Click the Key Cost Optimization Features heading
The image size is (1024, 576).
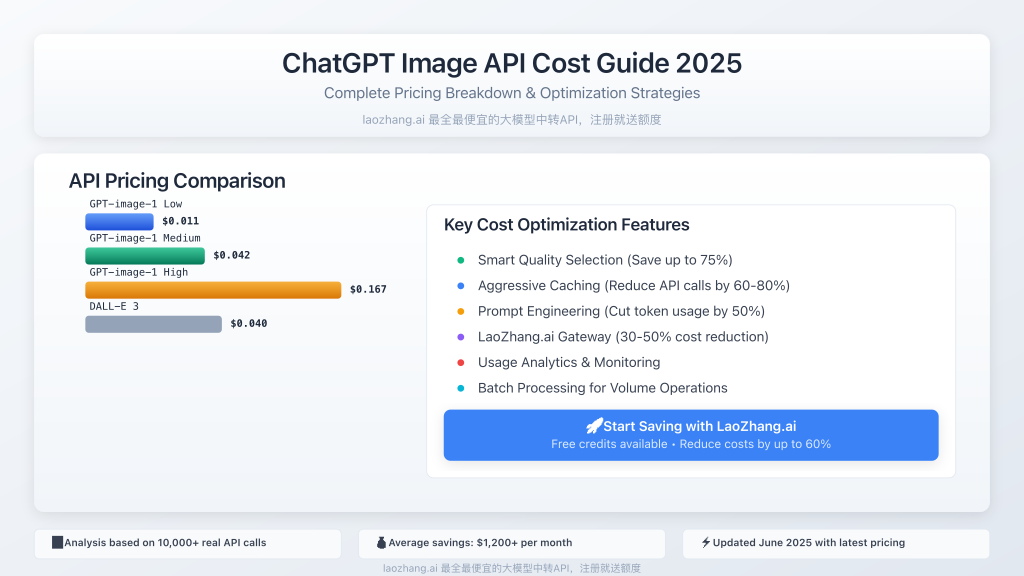pyautogui.click(x=567, y=225)
